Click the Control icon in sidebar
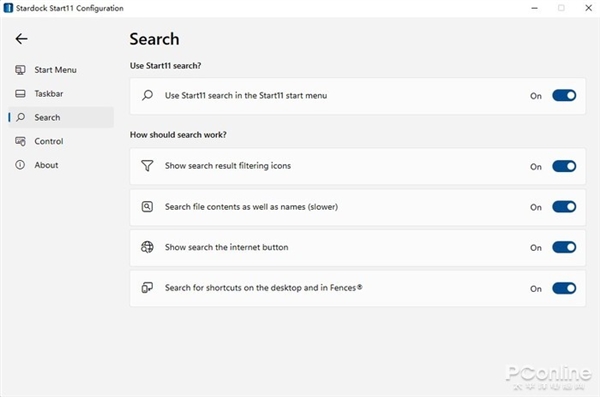The height and width of the screenshot is (397, 600). 20,141
